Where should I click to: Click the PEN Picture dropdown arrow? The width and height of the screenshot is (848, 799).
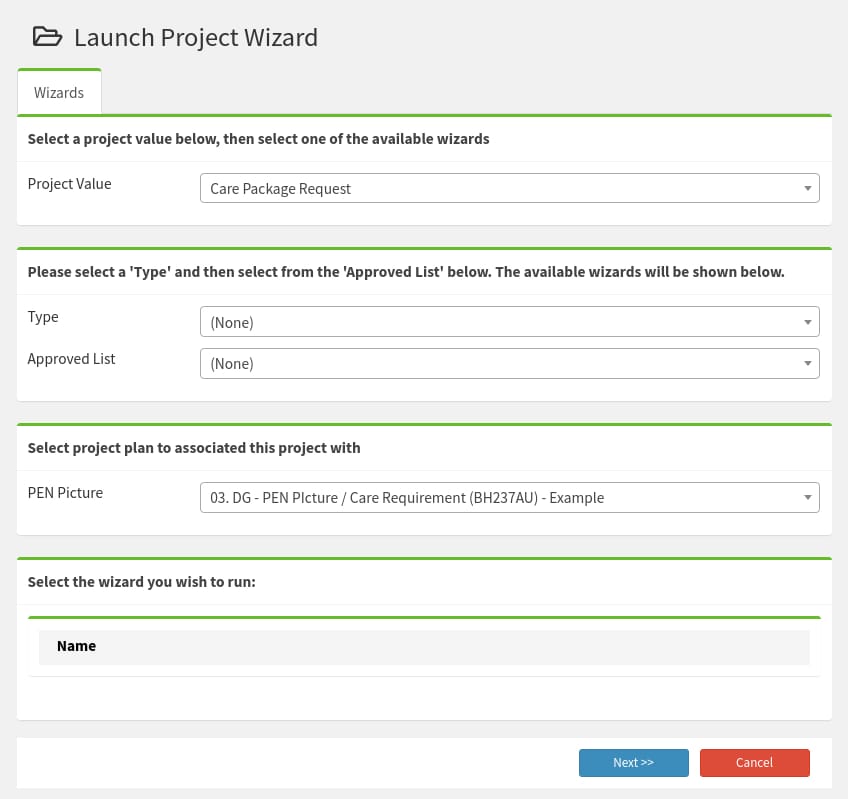click(x=807, y=497)
